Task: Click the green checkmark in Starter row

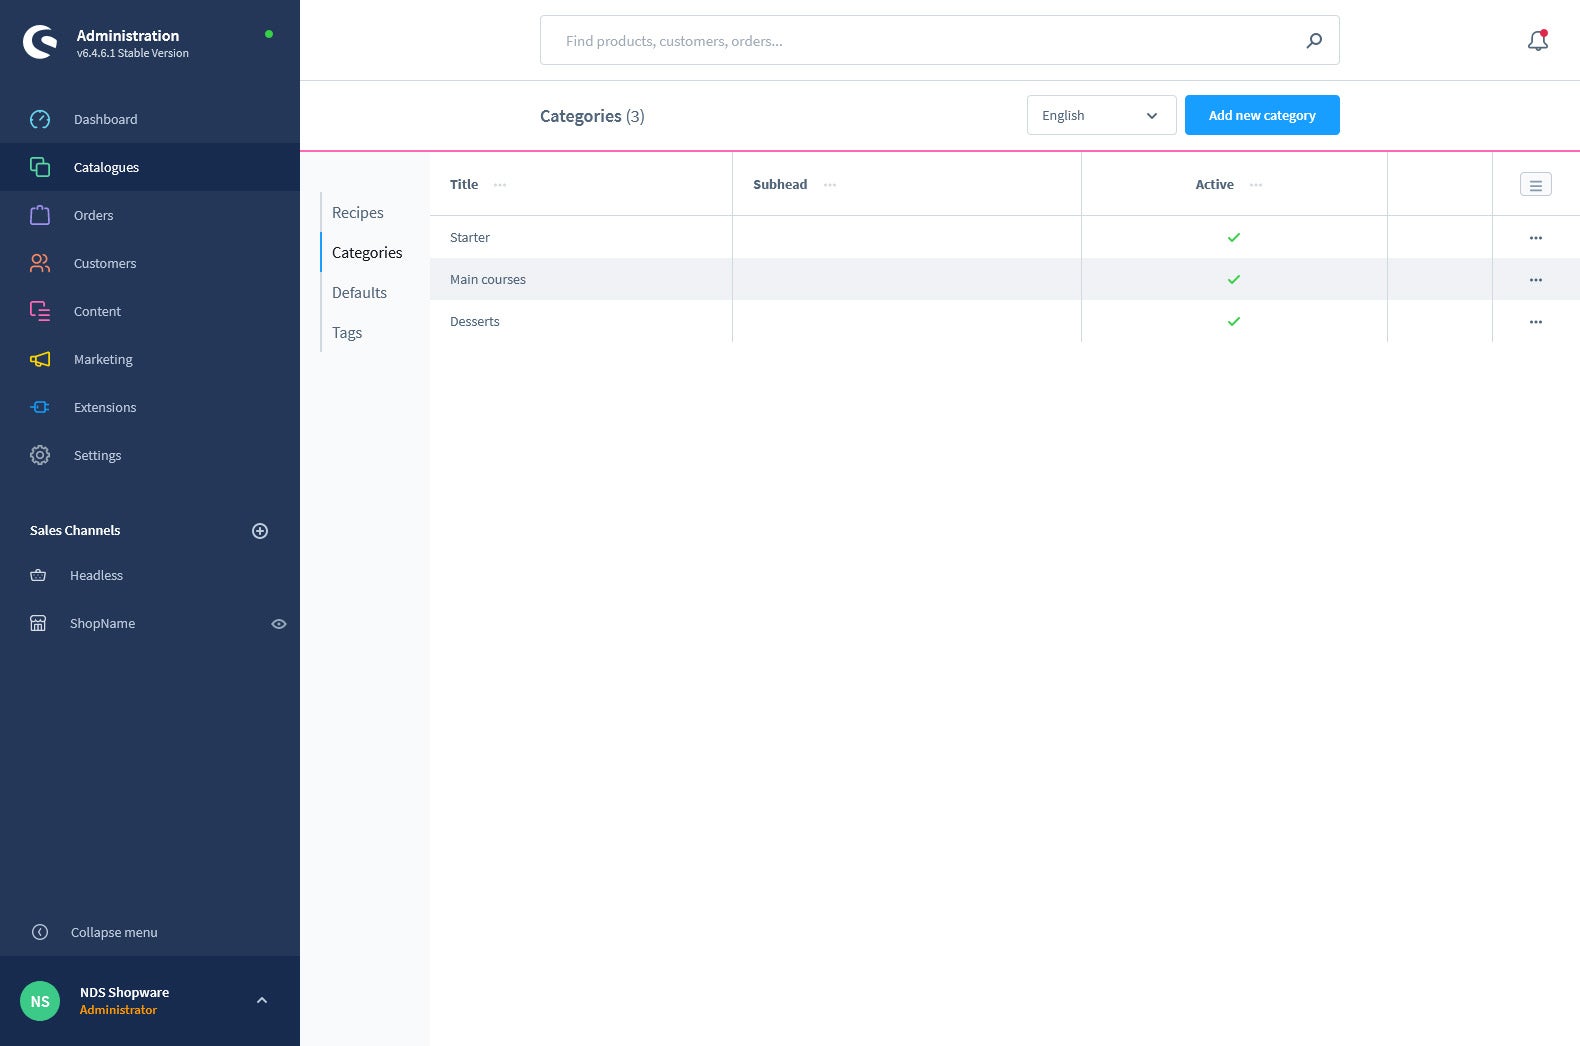Action: click(x=1234, y=237)
